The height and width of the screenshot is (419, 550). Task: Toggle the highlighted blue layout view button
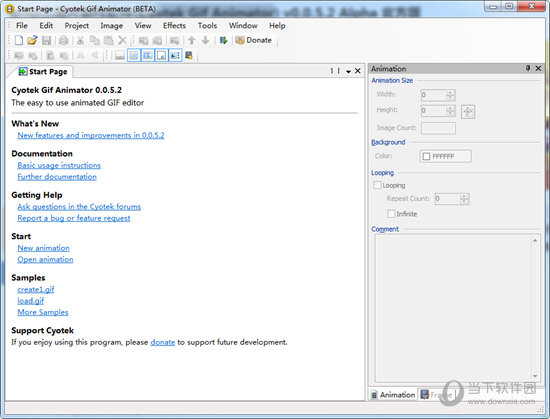pos(148,55)
